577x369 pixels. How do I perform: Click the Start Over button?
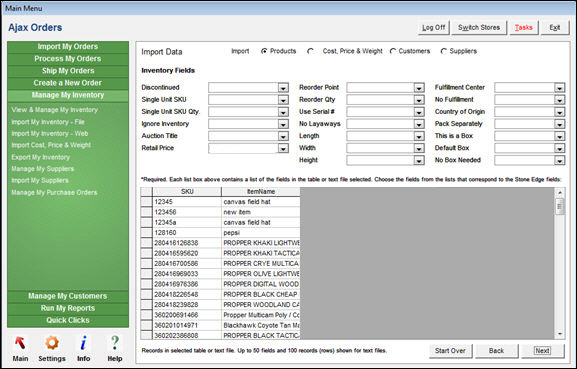[450, 351]
